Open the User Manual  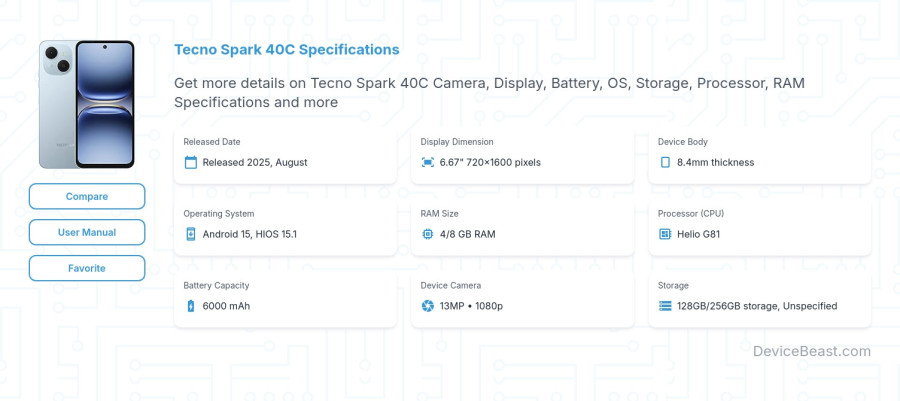(87, 232)
